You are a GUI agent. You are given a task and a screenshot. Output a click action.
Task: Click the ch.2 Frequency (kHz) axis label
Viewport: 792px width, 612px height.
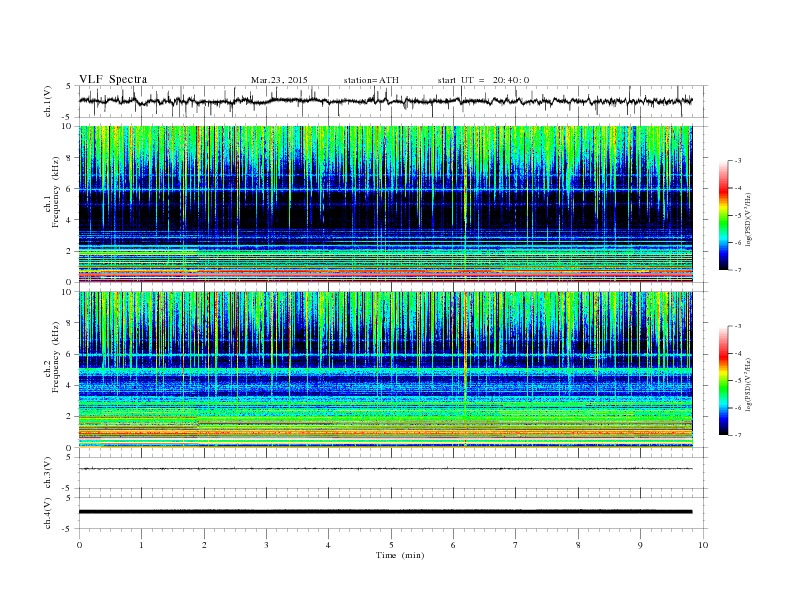(52, 356)
